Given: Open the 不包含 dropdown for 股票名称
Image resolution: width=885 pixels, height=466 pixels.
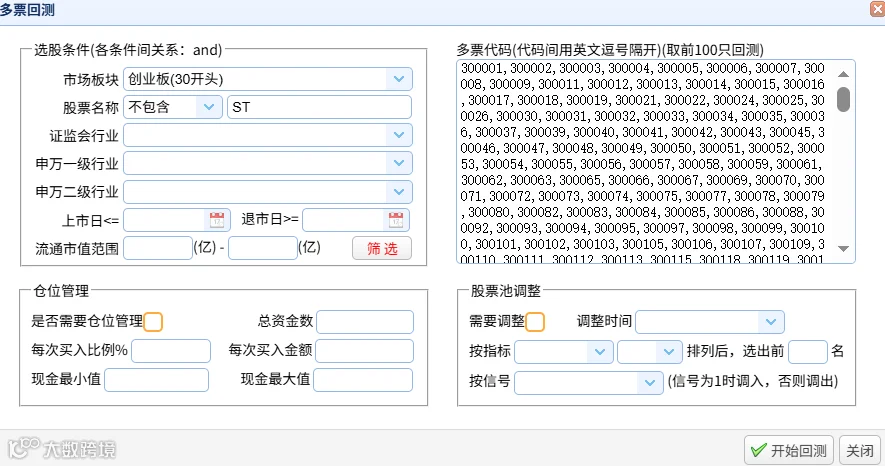Looking at the screenshot, I should pos(173,107).
